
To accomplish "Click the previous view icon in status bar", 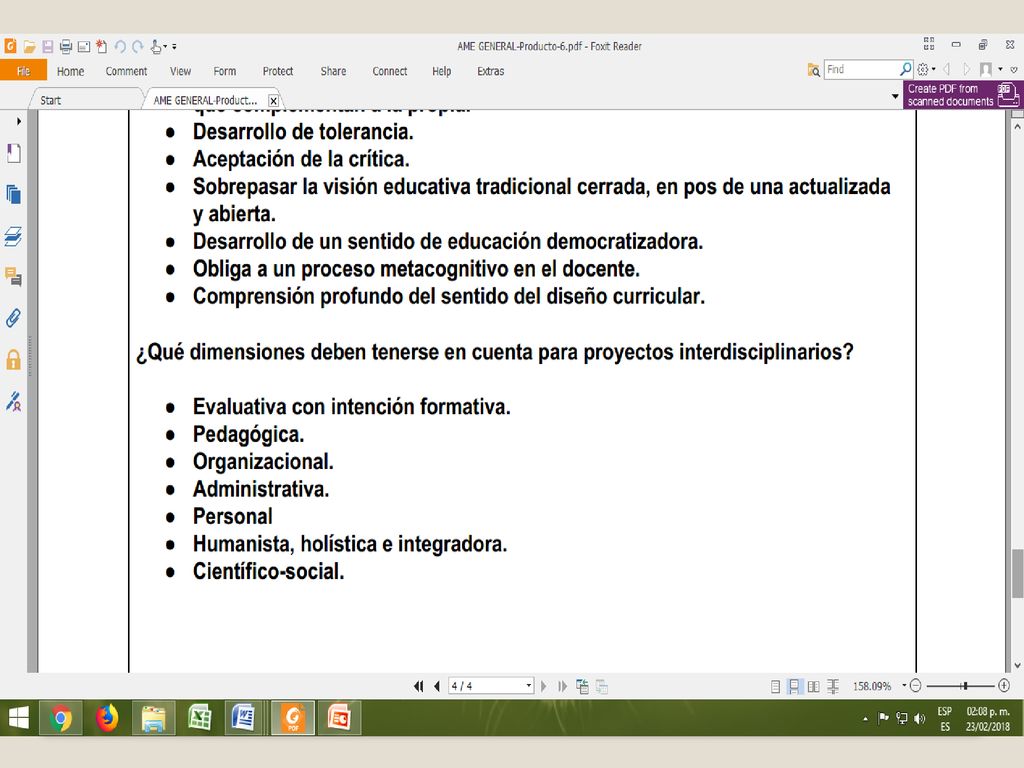I will pos(583,686).
